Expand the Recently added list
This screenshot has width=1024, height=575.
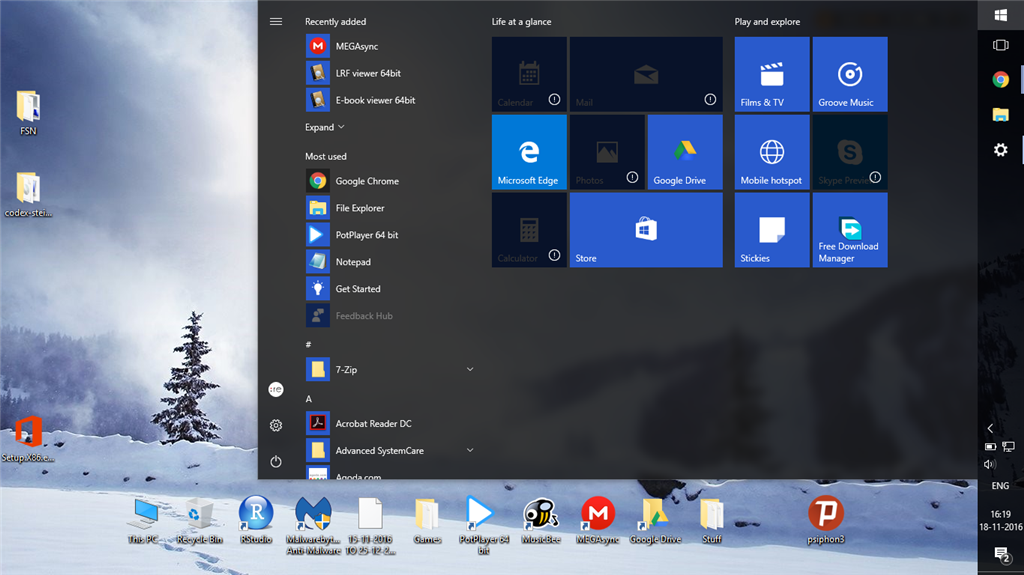click(x=325, y=127)
